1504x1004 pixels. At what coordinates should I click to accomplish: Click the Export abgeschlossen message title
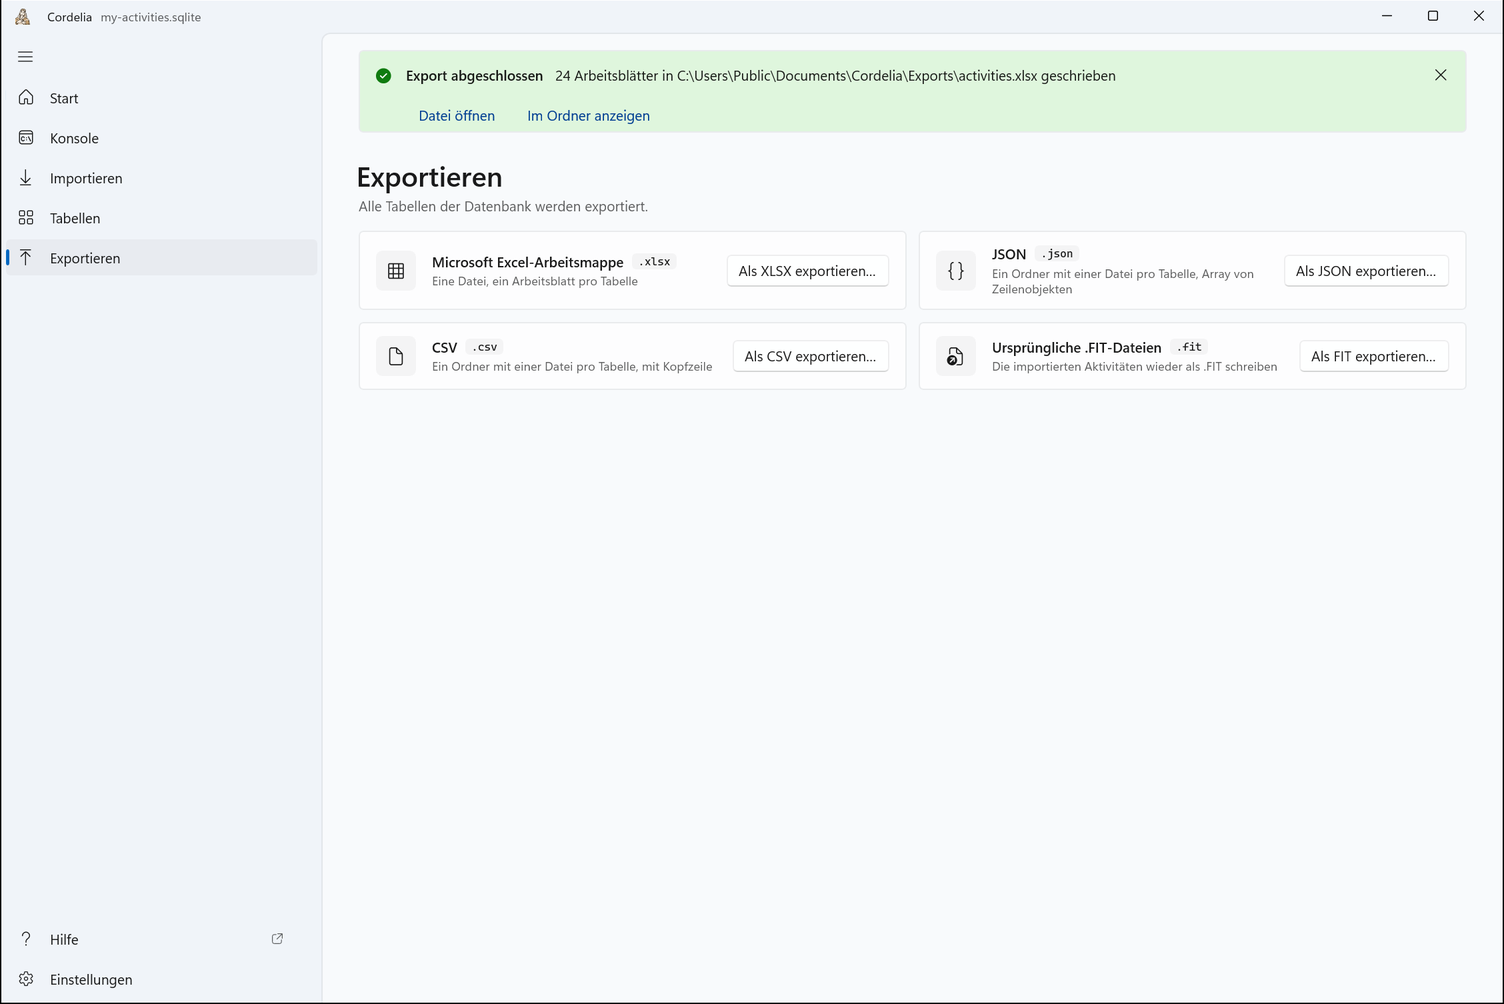click(474, 76)
